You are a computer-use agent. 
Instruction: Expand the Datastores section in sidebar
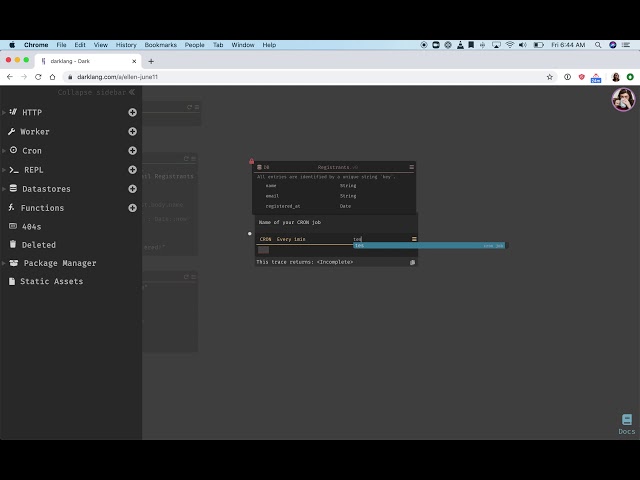[x=4, y=189]
